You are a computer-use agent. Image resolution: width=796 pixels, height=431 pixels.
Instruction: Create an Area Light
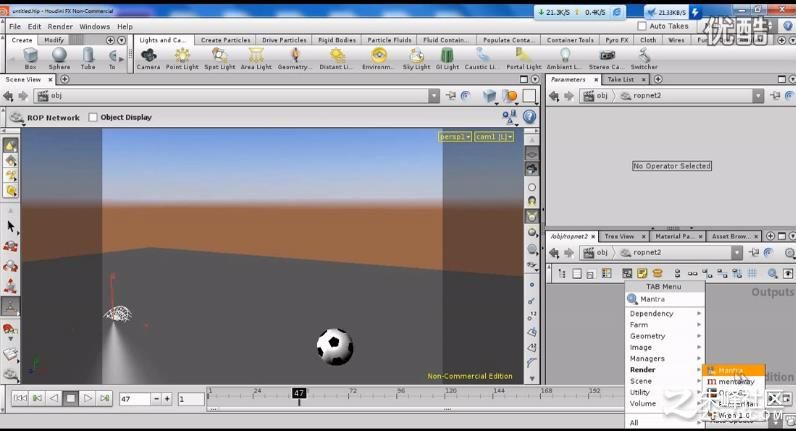(x=256, y=58)
